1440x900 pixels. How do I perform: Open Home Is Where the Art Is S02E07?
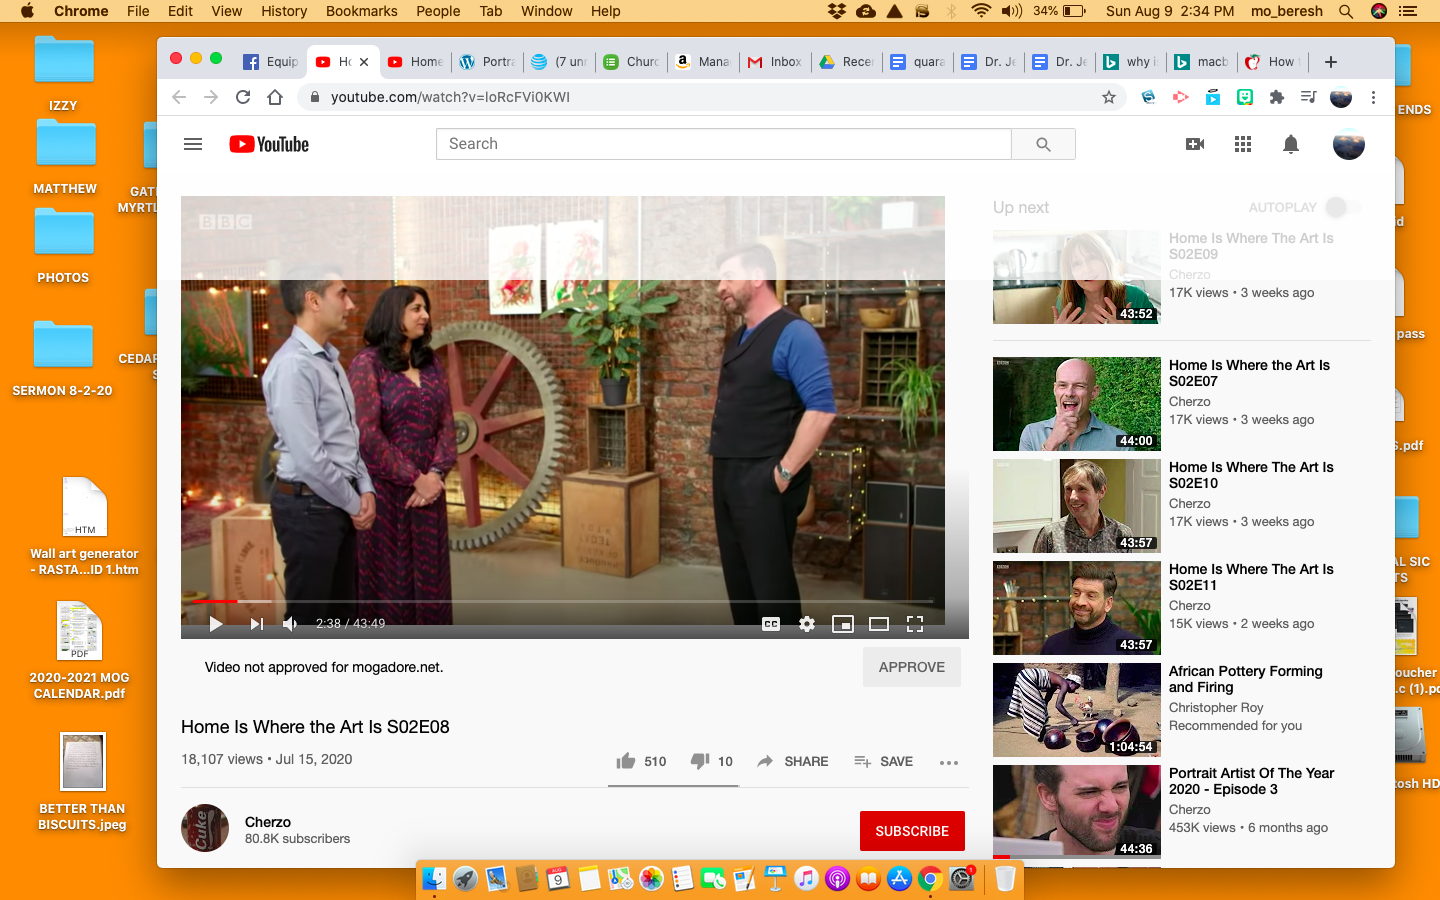click(x=1249, y=373)
